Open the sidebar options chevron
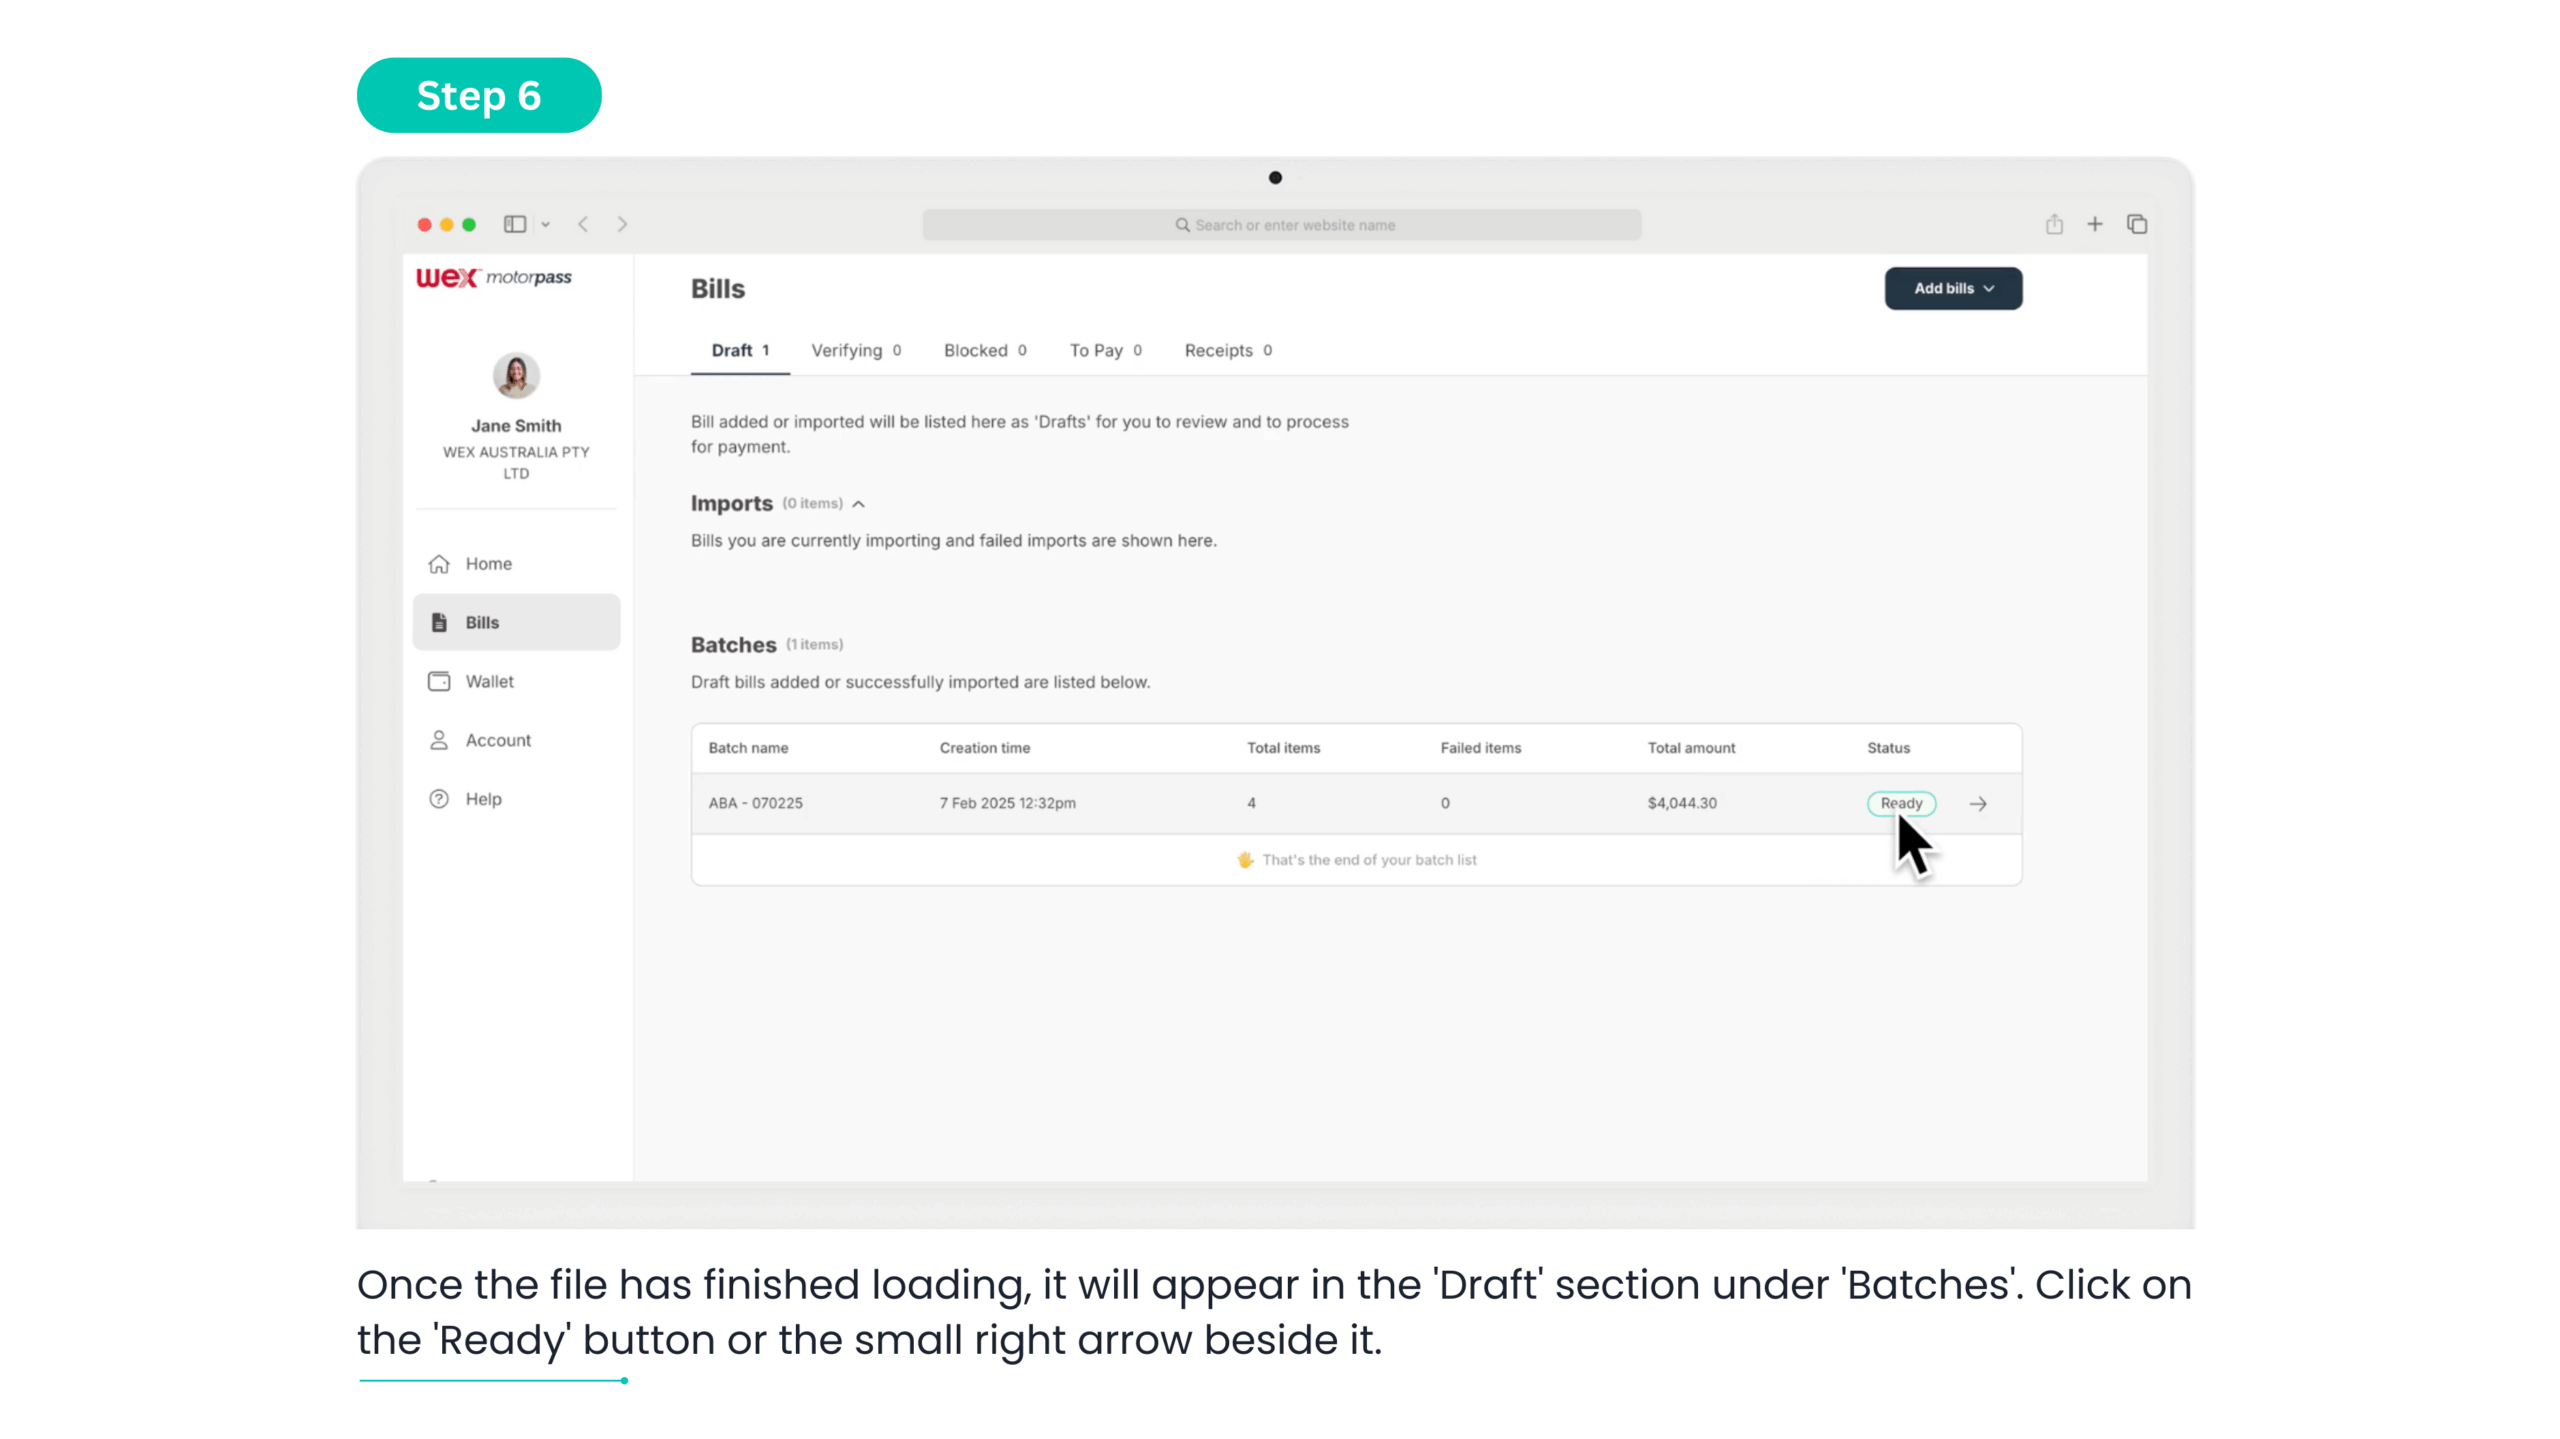The image size is (2560, 1439). [x=546, y=225]
